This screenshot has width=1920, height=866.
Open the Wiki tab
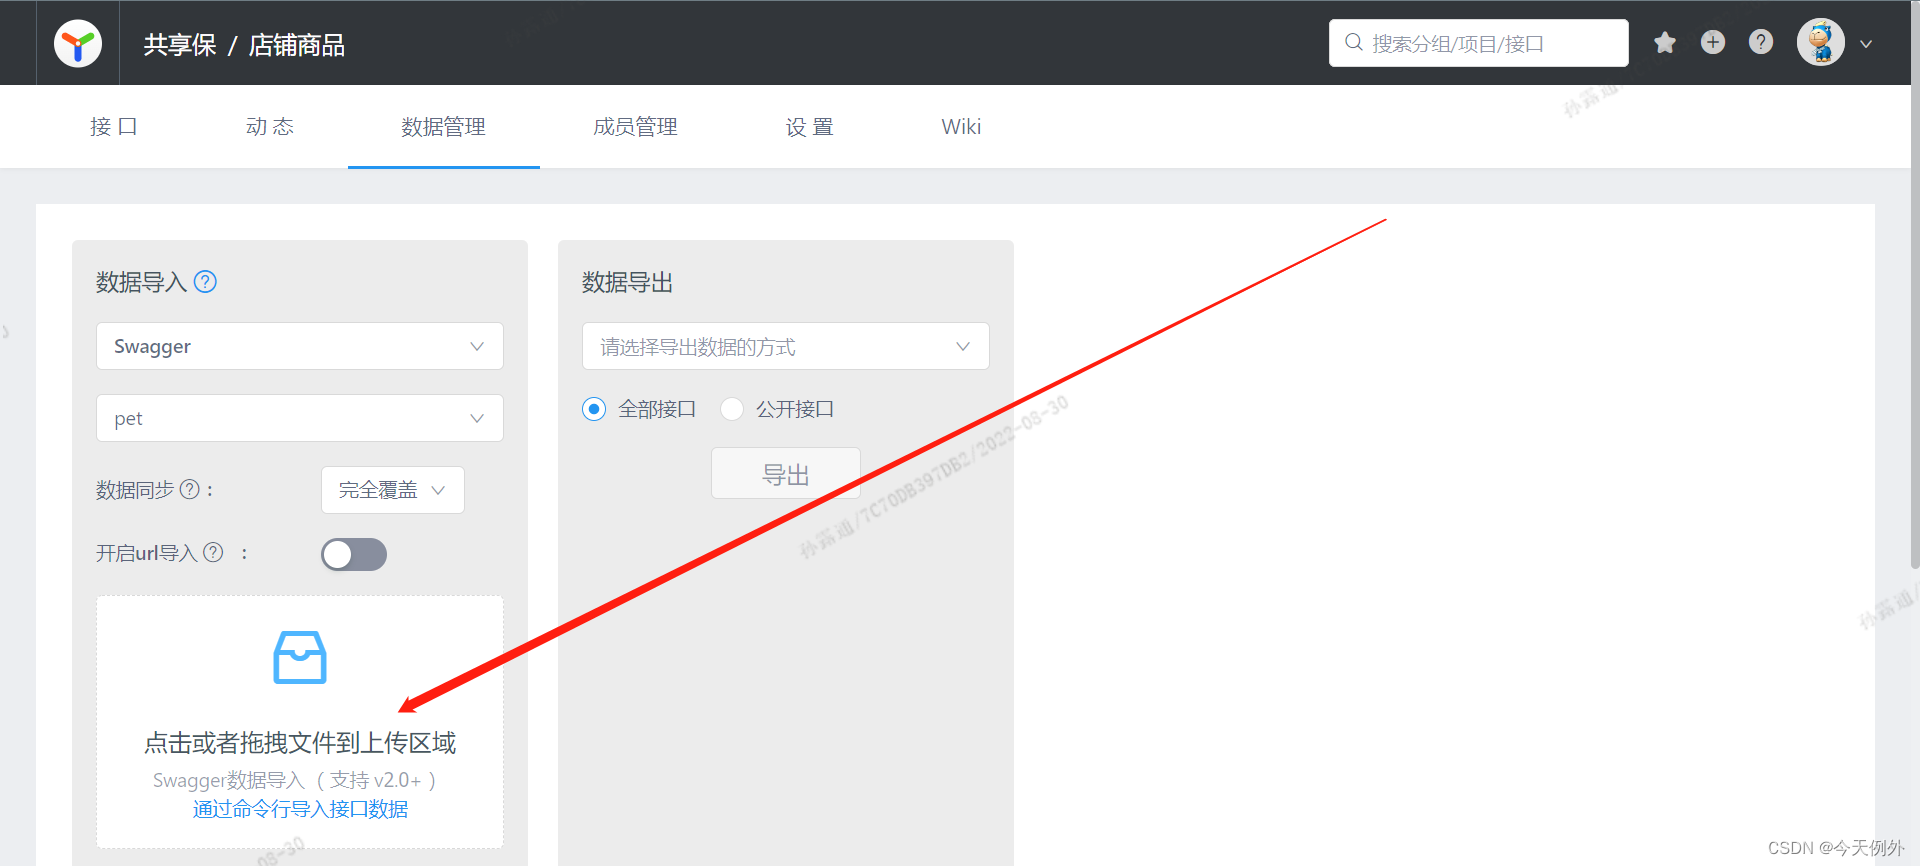point(961,127)
